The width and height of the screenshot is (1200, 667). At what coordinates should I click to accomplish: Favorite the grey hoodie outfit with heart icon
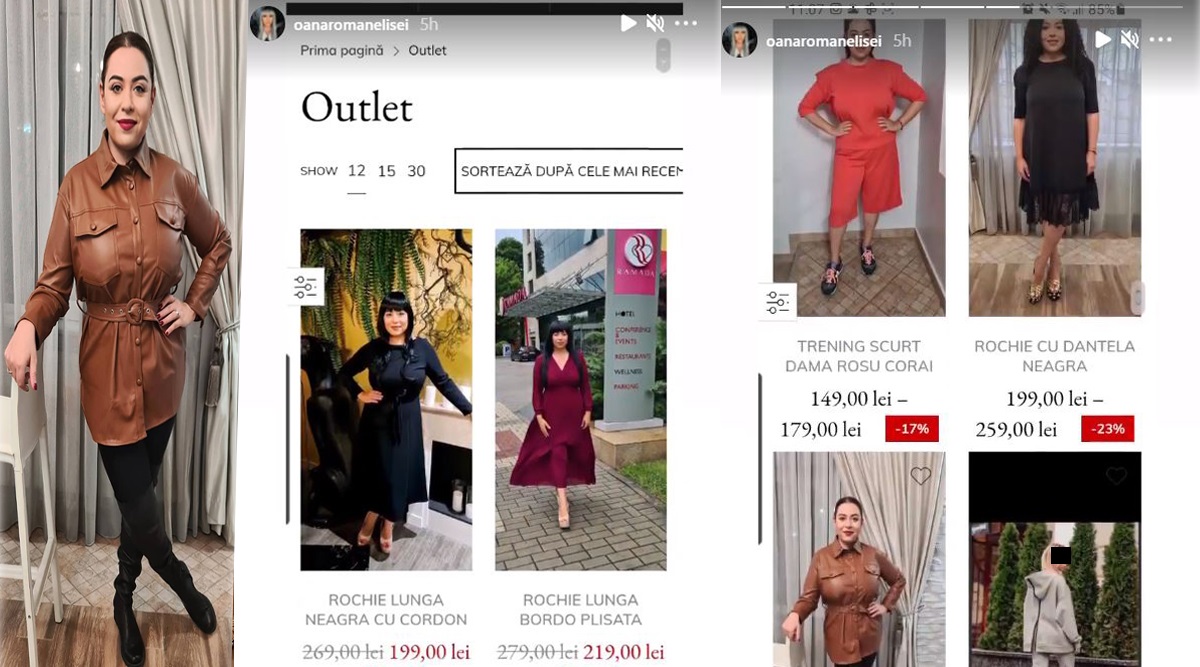pos(1116,476)
